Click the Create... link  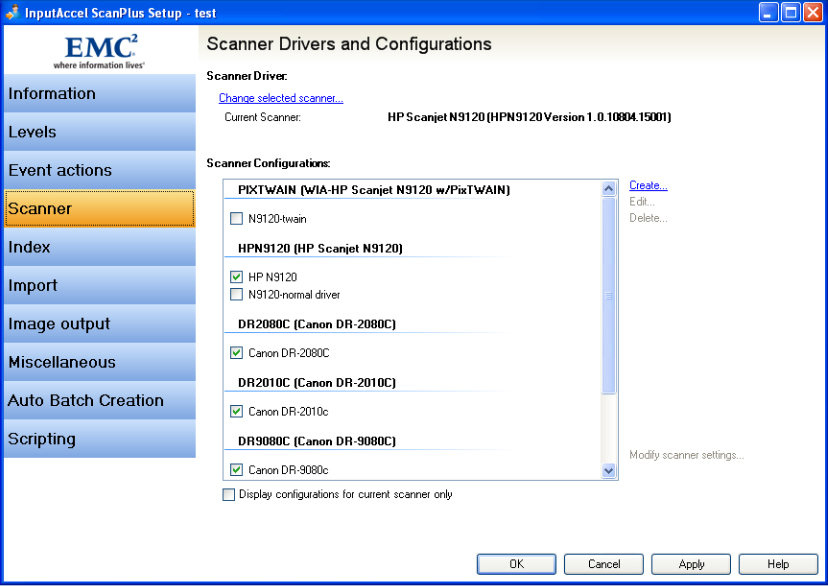tap(648, 185)
